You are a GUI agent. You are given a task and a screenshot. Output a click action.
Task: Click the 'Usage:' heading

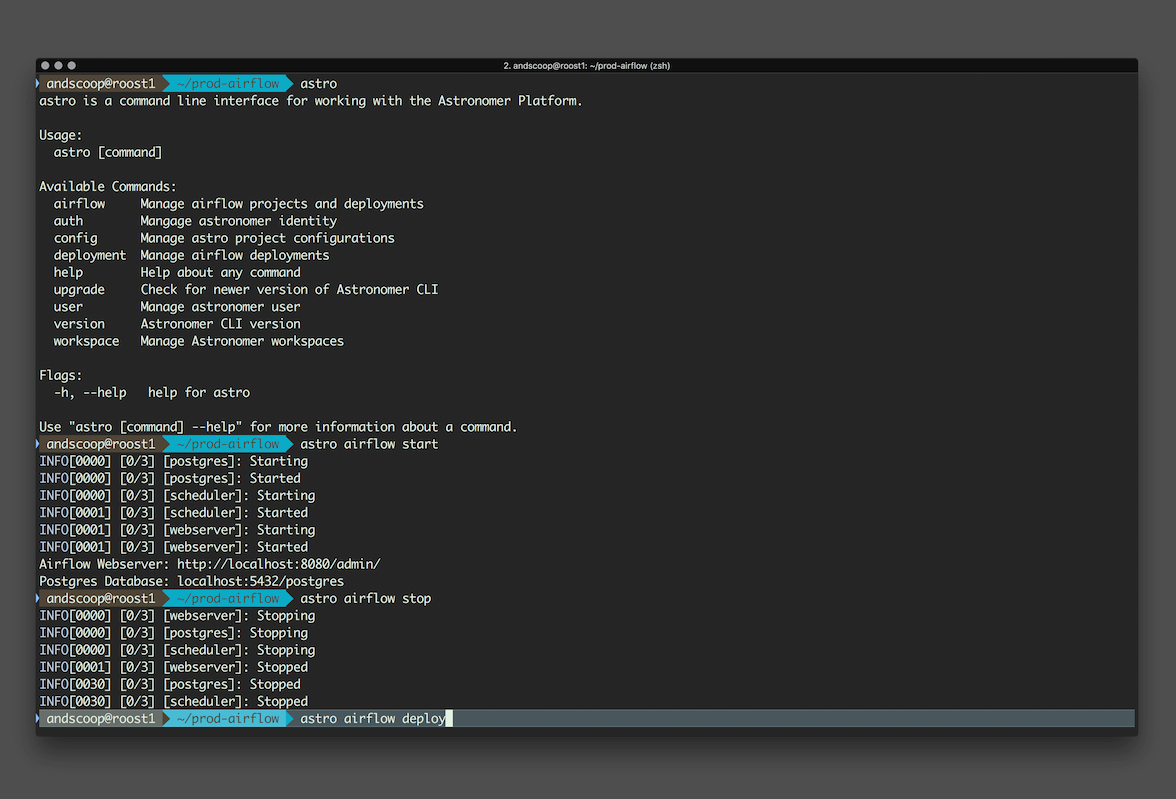tap(61, 136)
